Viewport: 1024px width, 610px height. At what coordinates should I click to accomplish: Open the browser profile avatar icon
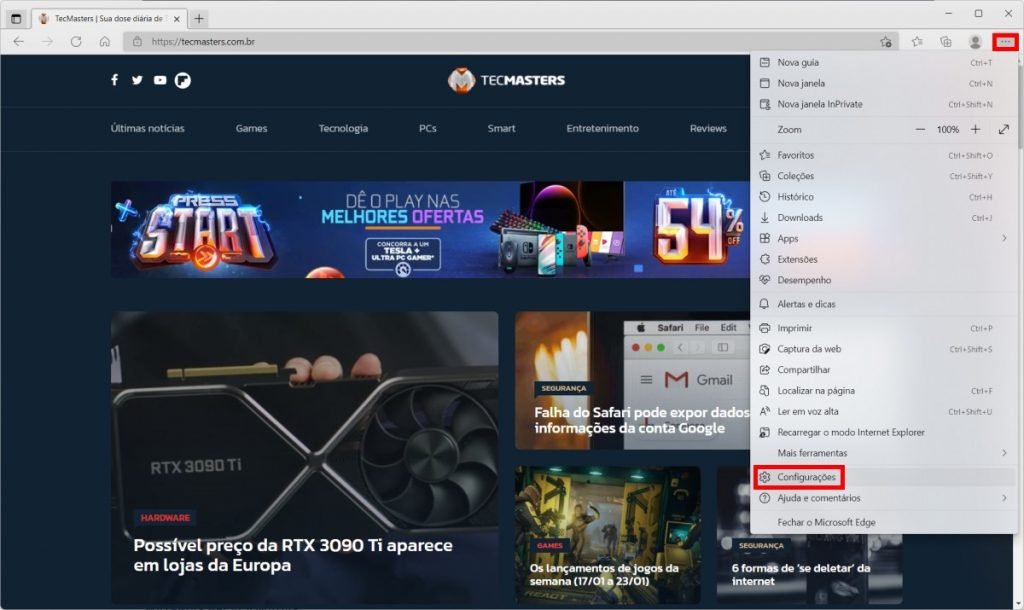tap(974, 41)
